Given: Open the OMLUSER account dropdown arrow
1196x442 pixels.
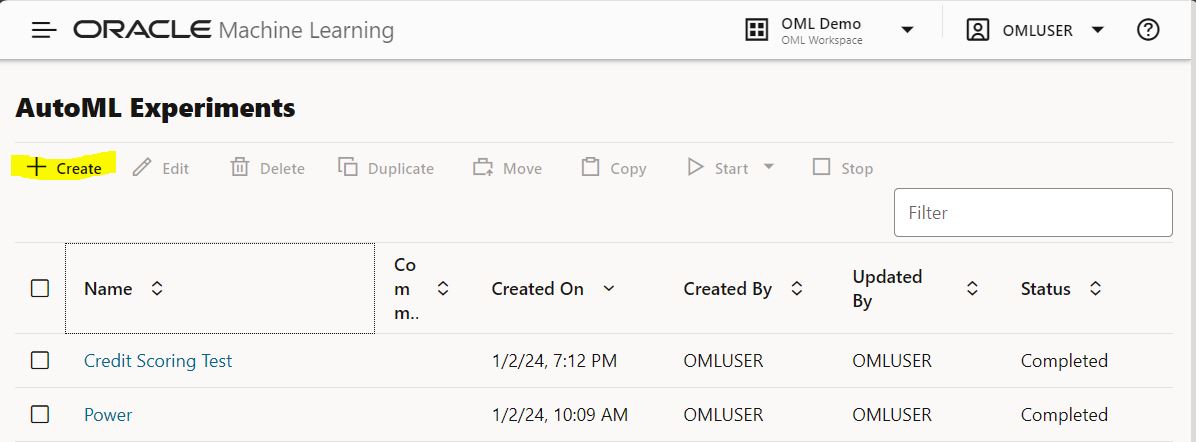Looking at the screenshot, I should pos(1097,30).
